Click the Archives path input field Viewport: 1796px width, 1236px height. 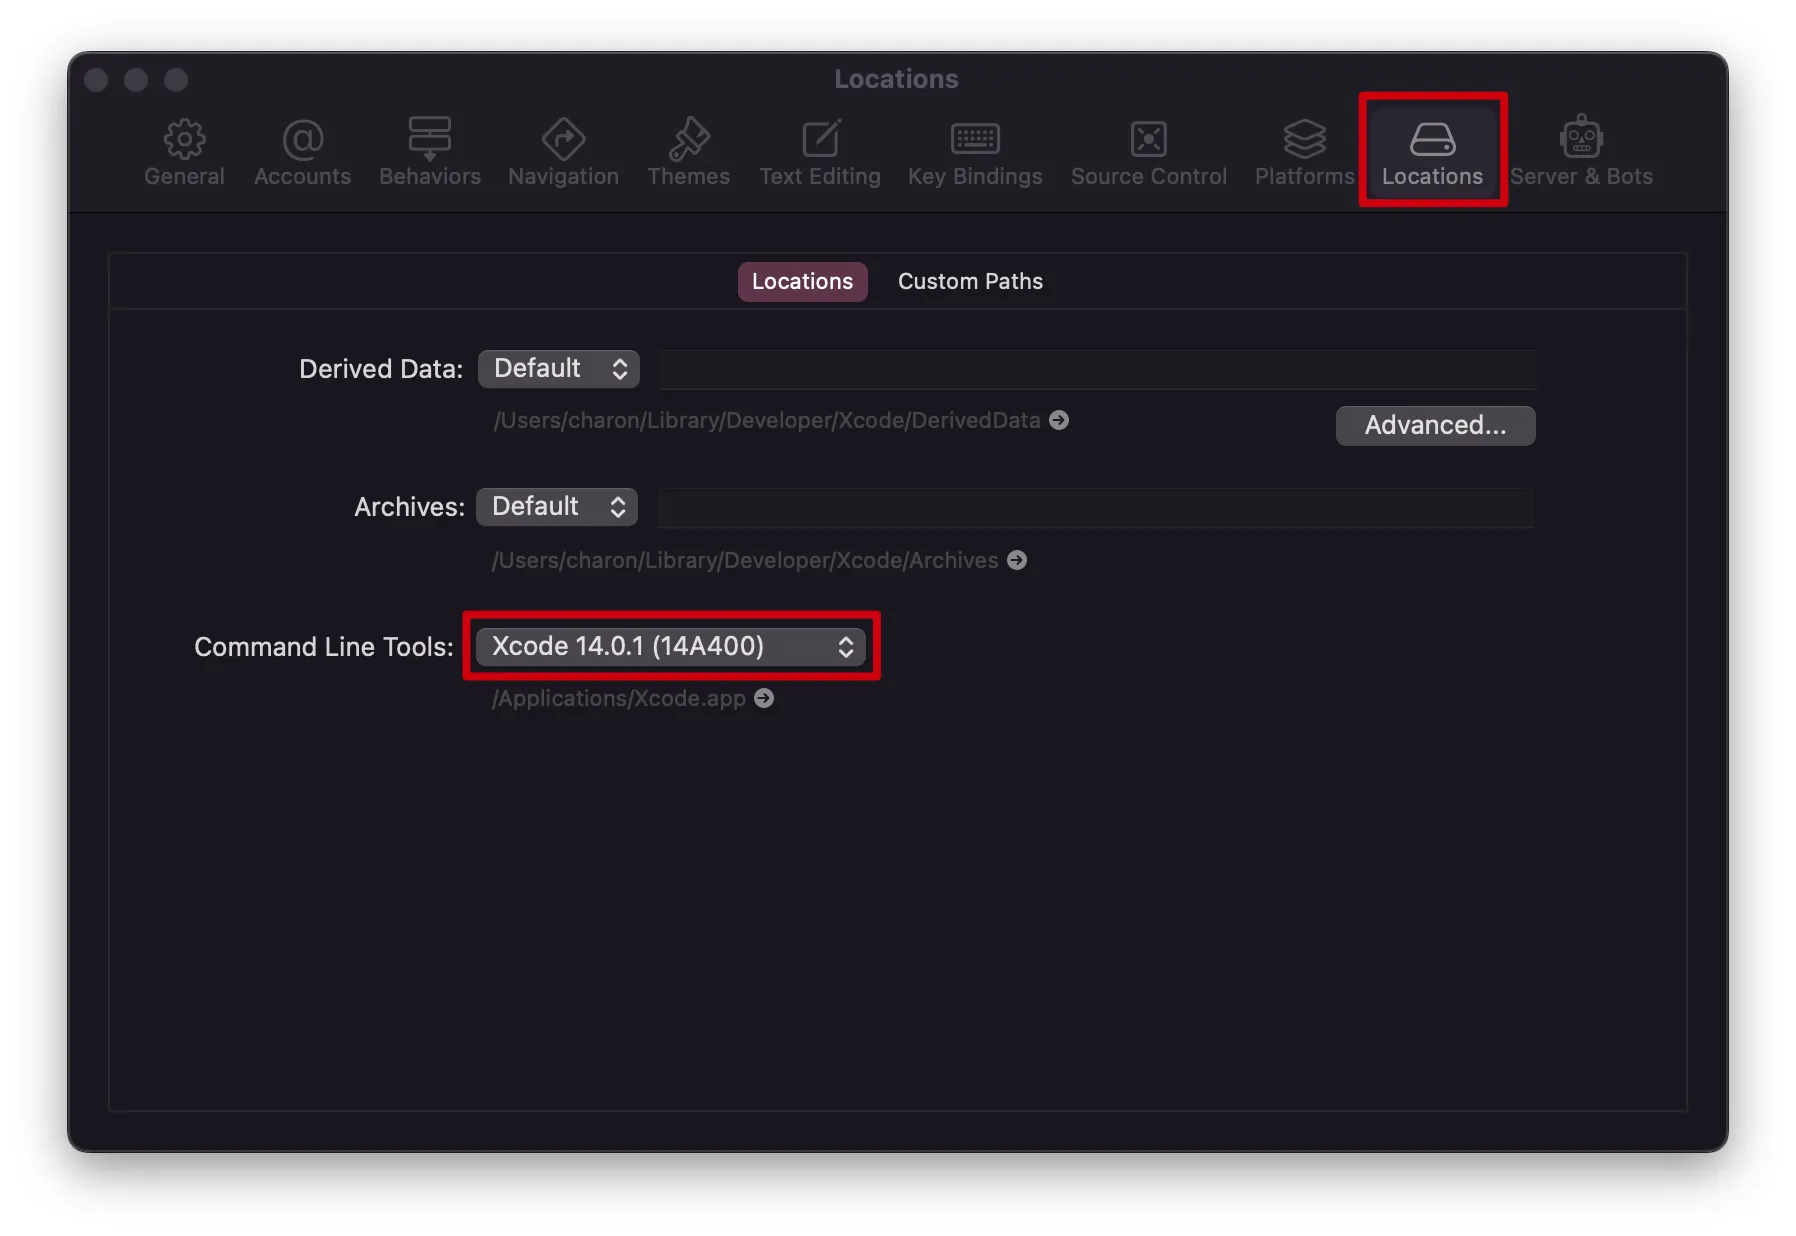pyautogui.click(x=1096, y=507)
